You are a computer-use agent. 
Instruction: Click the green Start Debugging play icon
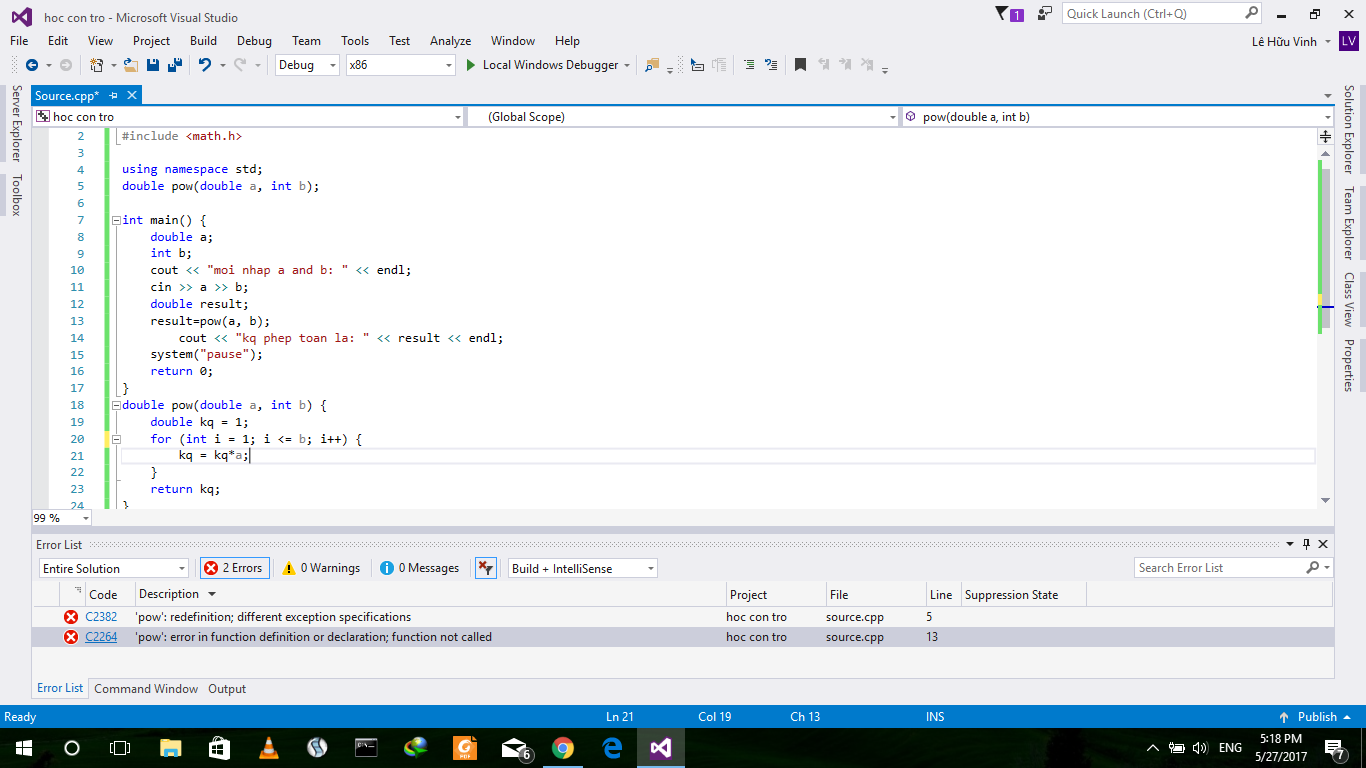click(x=471, y=65)
